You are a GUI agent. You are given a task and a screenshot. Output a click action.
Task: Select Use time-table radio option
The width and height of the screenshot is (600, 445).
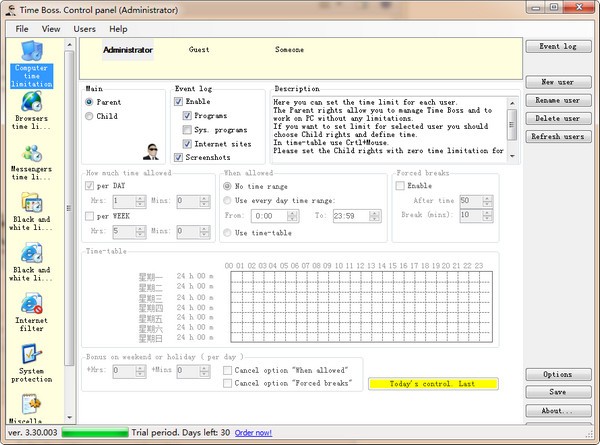point(227,233)
